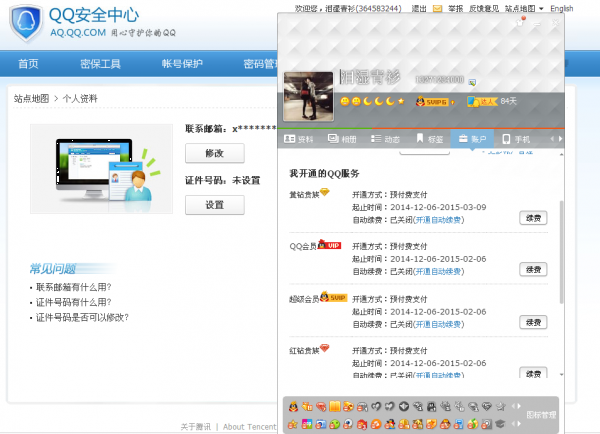Click the yellow diamond icon next to 黄钻贵族
The width and height of the screenshot is (600, 434).
325,192
